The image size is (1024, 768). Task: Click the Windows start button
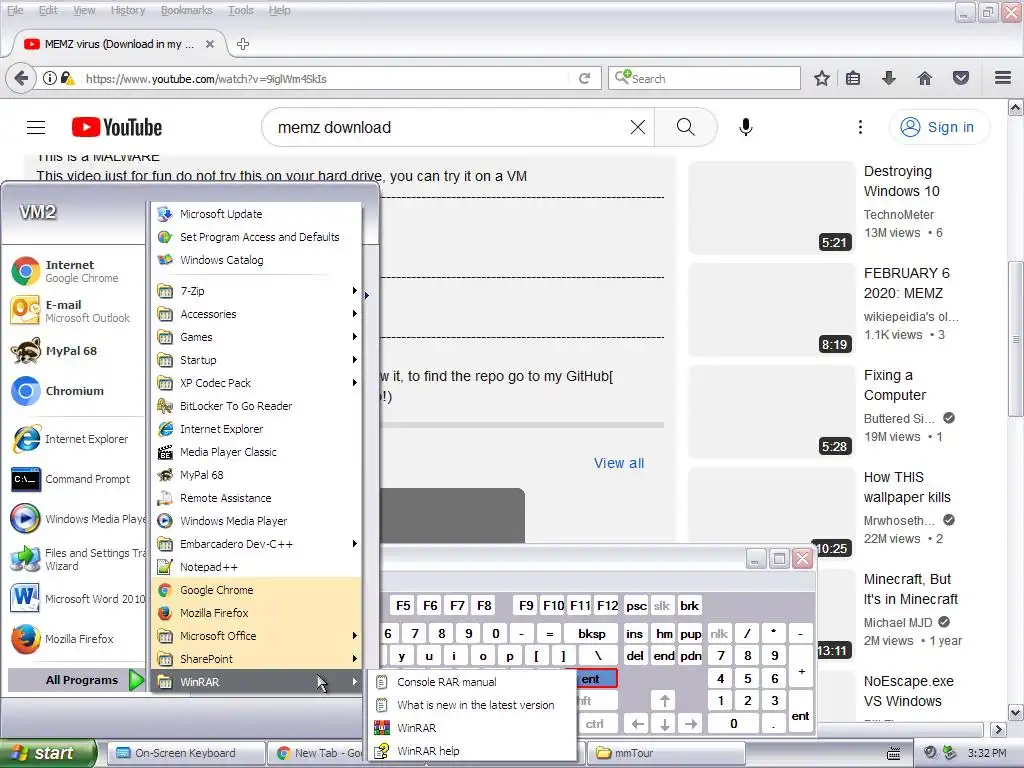pyautogui.click(x=48, y=753)
